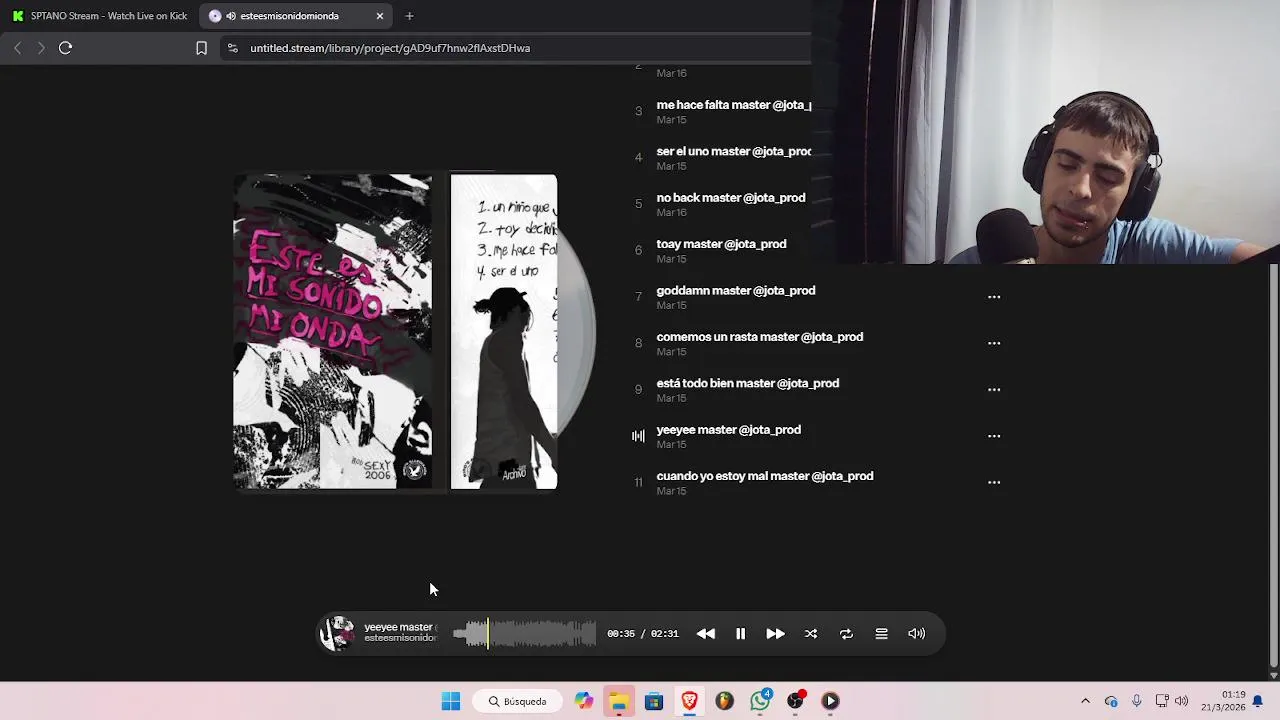Click the page vertical scrollbar
Image resolution: width=1280 pixels, height=720 pixels.
(x=1273, y=465)
